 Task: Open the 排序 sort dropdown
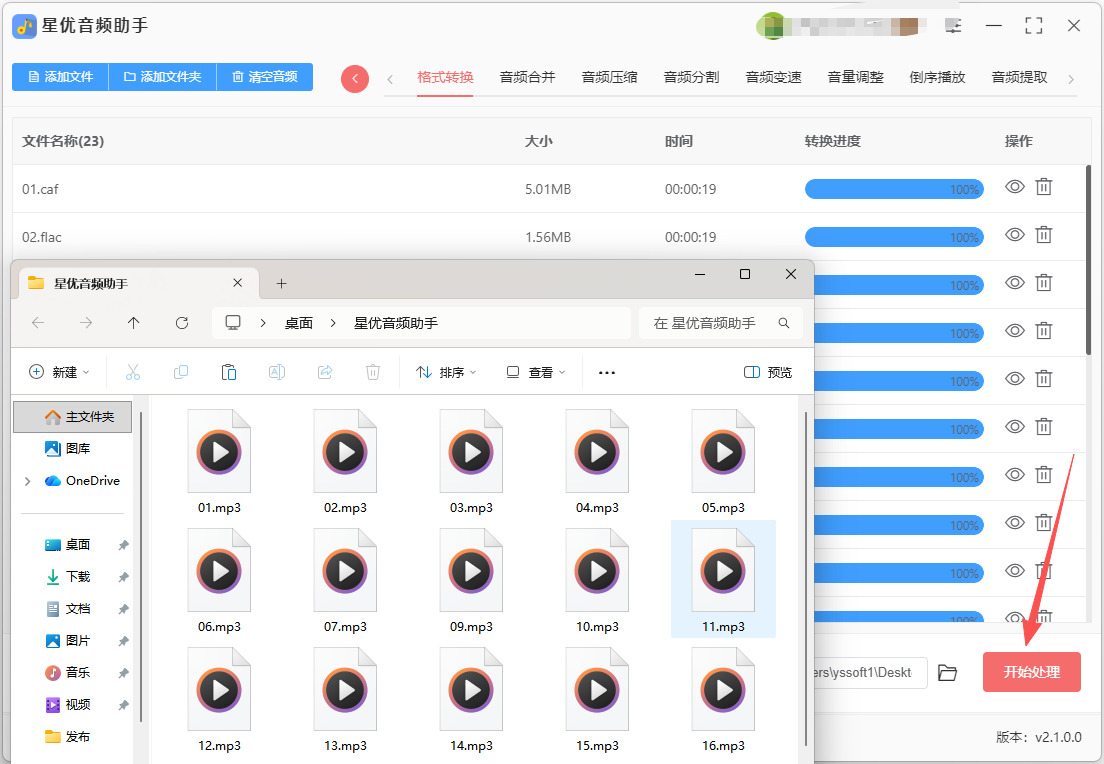coord(446,372)
